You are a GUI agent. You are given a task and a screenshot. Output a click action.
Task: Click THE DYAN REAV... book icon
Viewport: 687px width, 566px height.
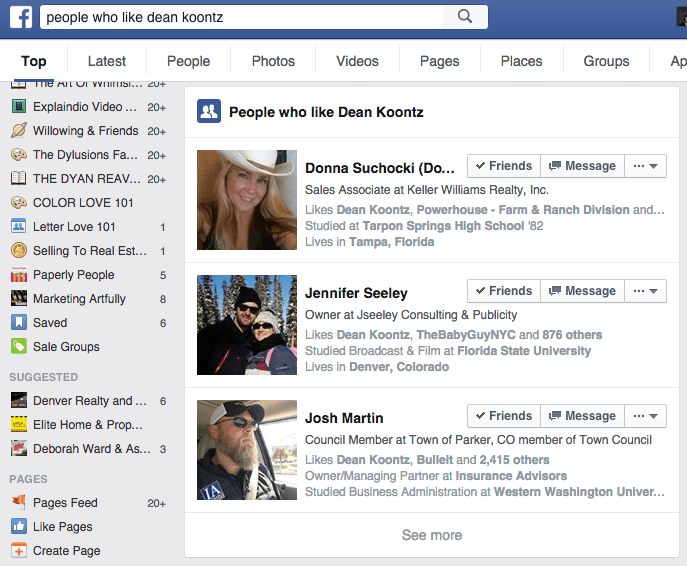18,178
